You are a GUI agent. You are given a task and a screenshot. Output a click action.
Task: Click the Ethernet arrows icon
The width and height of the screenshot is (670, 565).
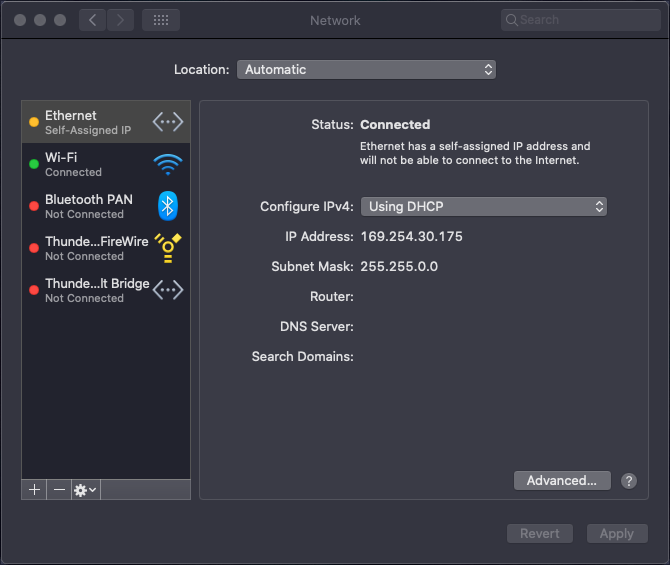pyautogui.click(x=168, y=122)
